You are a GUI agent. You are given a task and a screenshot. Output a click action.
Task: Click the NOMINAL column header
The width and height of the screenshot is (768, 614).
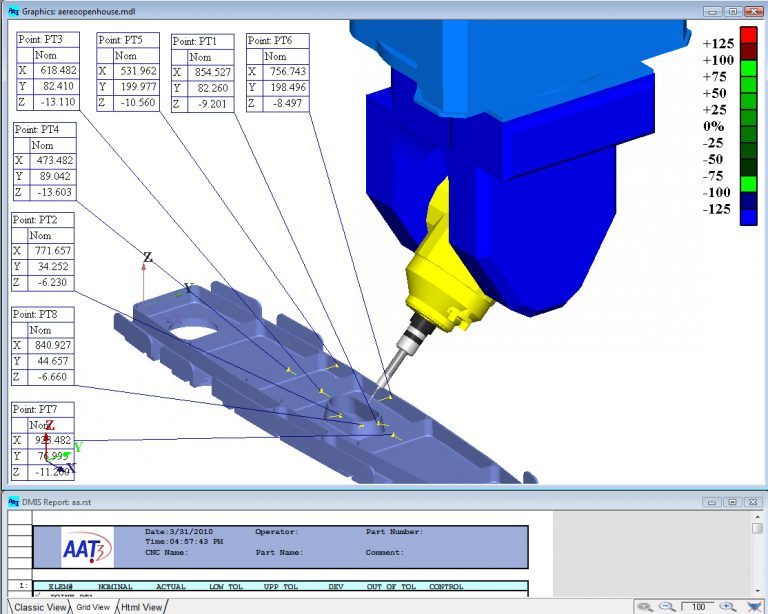[115, 587]
